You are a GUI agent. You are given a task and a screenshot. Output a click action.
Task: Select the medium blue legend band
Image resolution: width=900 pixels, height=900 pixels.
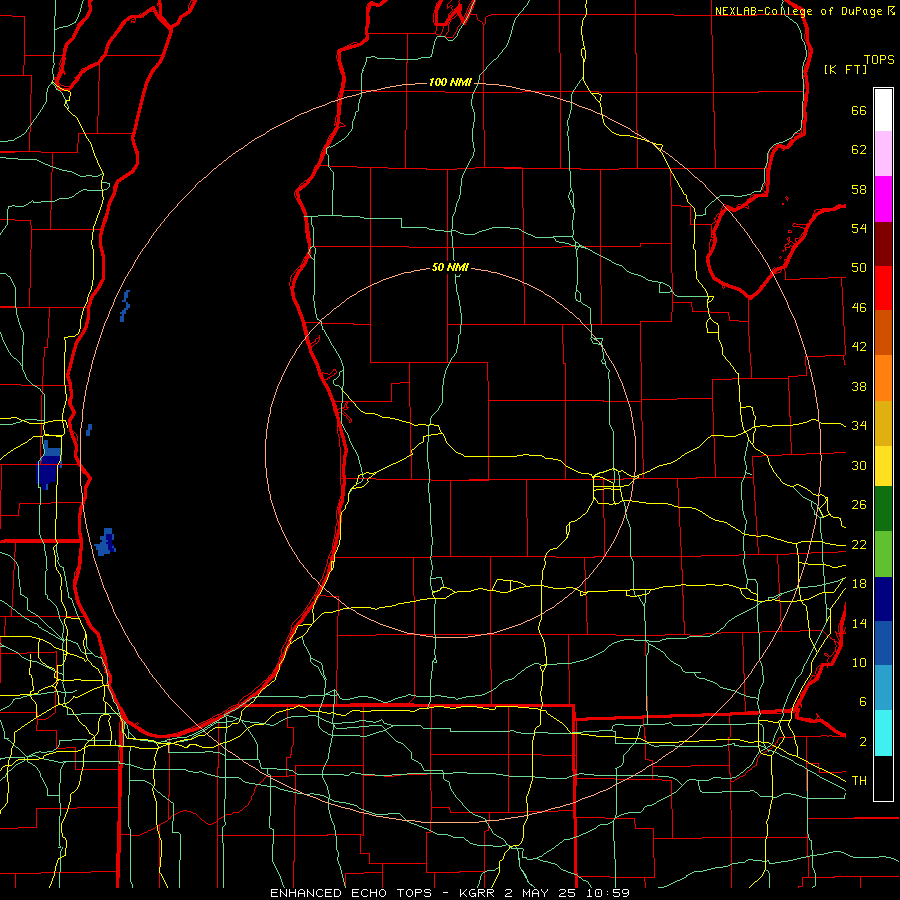[x=883, y=643]
